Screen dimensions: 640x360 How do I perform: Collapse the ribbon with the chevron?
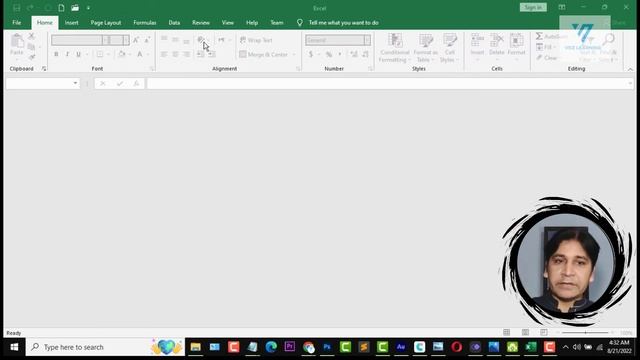coord(630,69)
